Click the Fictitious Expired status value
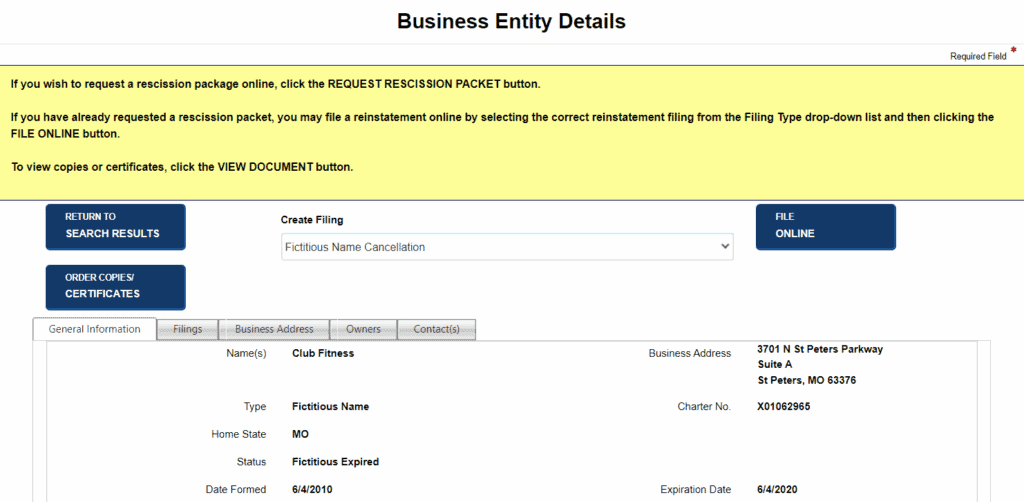 tap(335, 462)
